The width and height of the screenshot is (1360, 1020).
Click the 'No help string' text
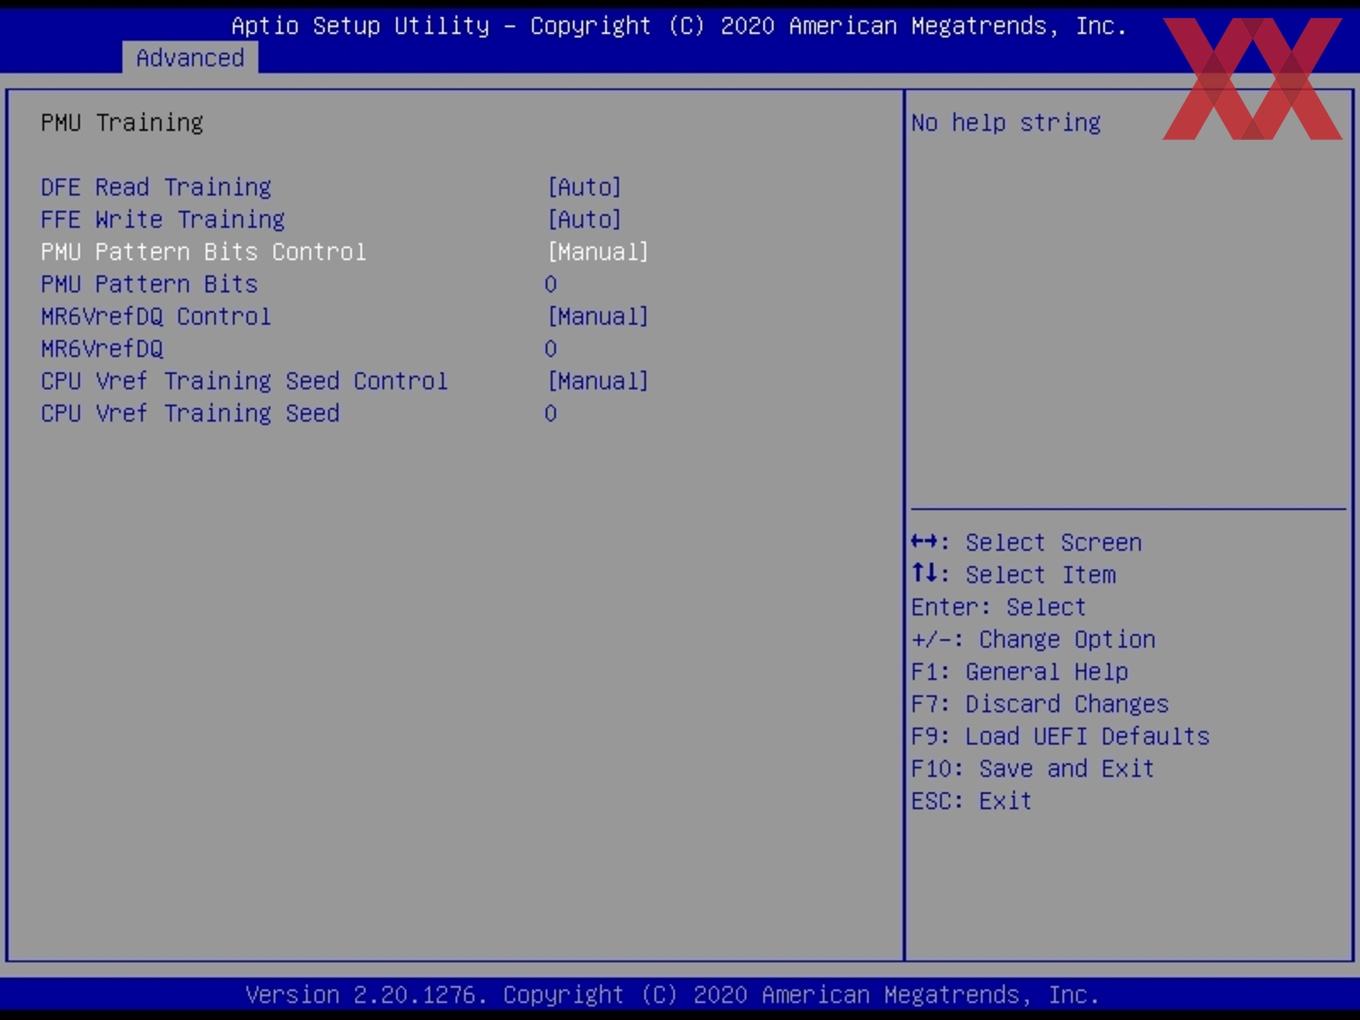(x=1006, y=122)
